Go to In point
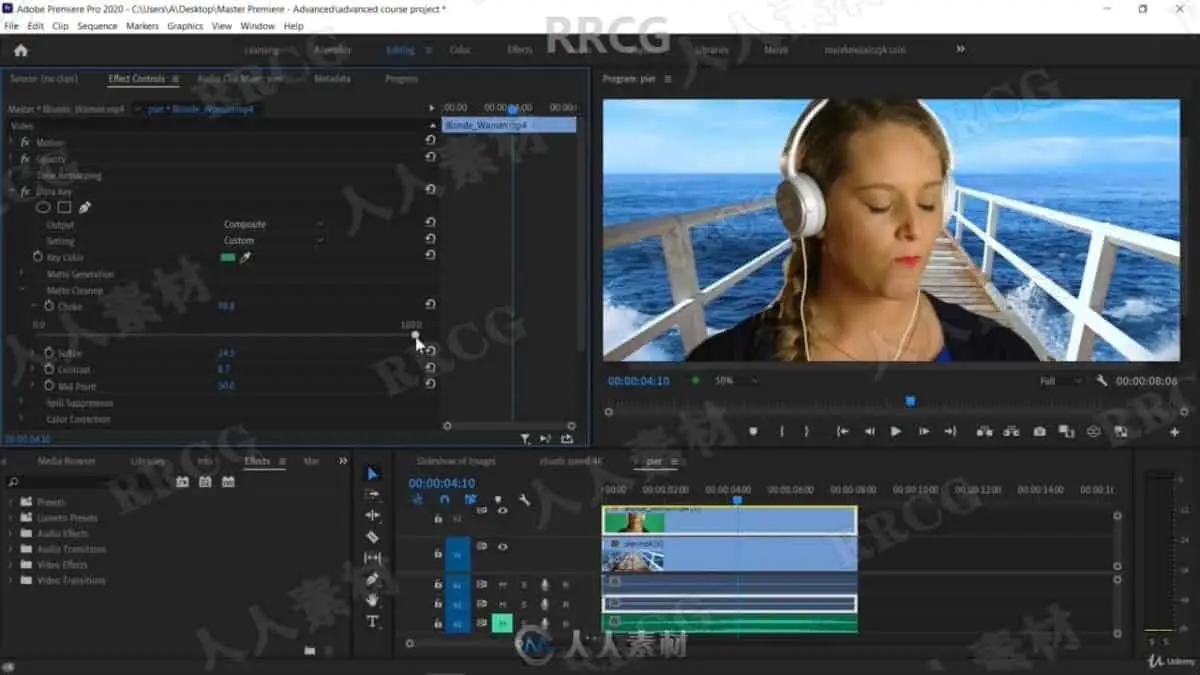This screenshot has width=1200, height=675. [843, 432]
